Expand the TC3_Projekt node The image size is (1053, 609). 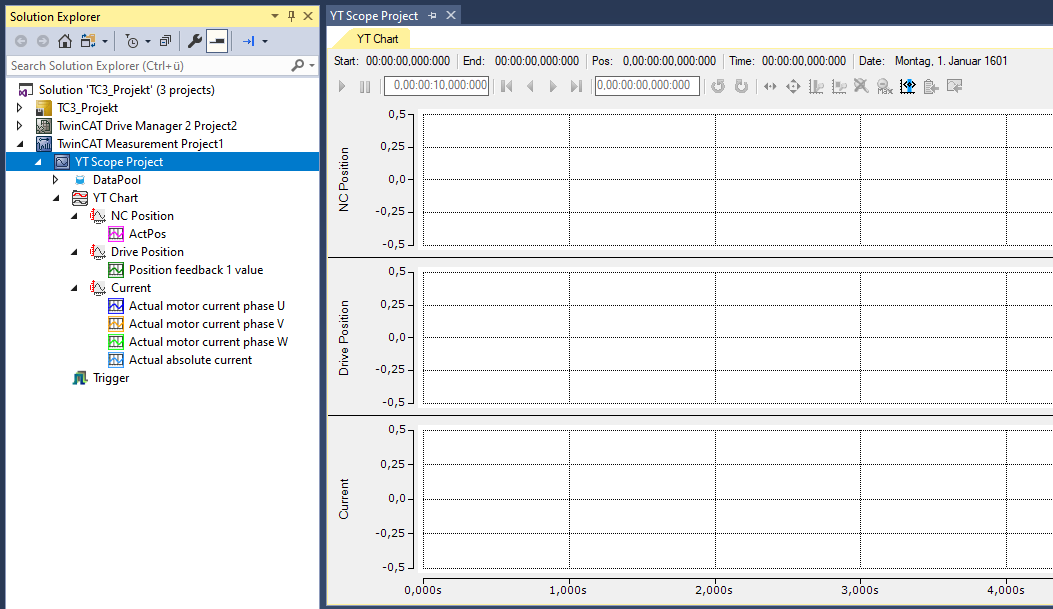click(x=19, y=108)
